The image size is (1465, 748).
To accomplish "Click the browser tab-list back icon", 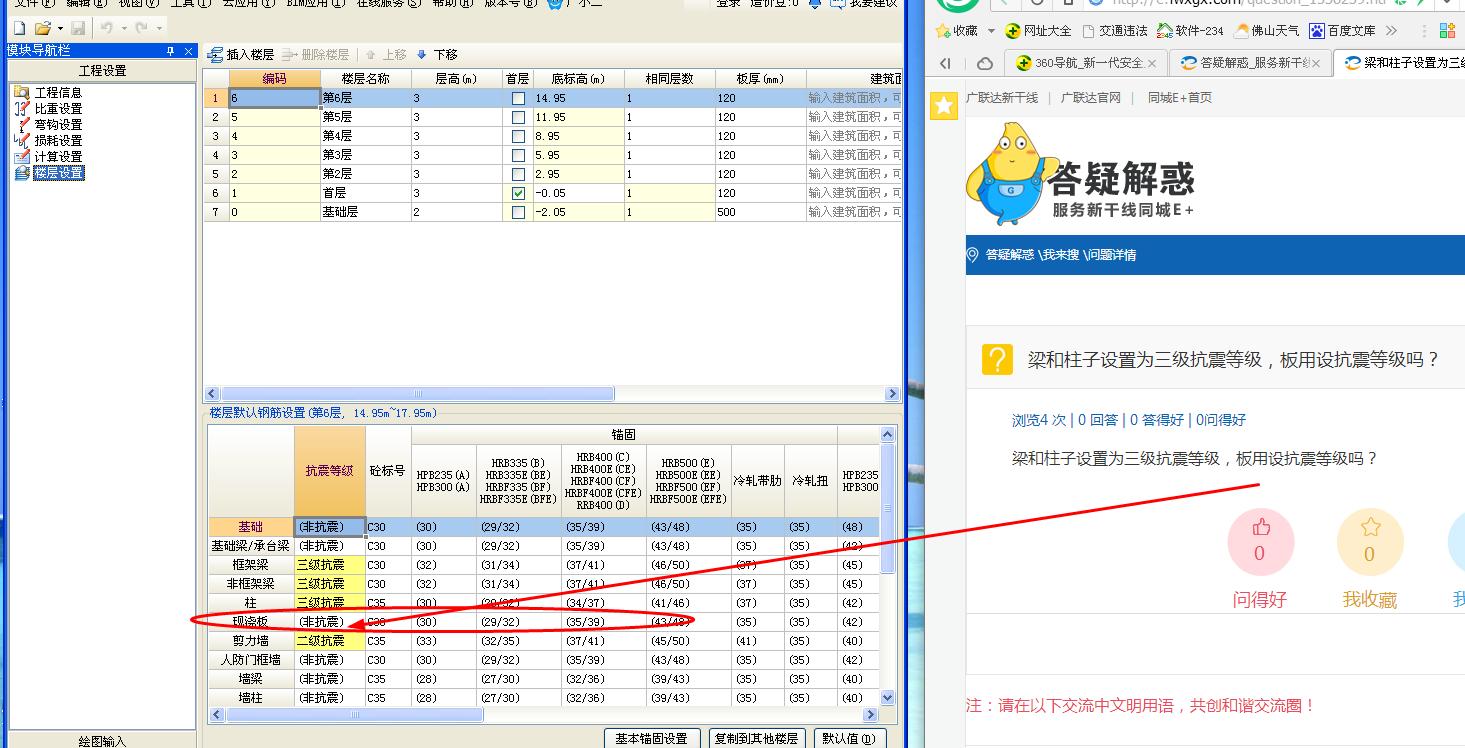I will [x=945, y=63].
